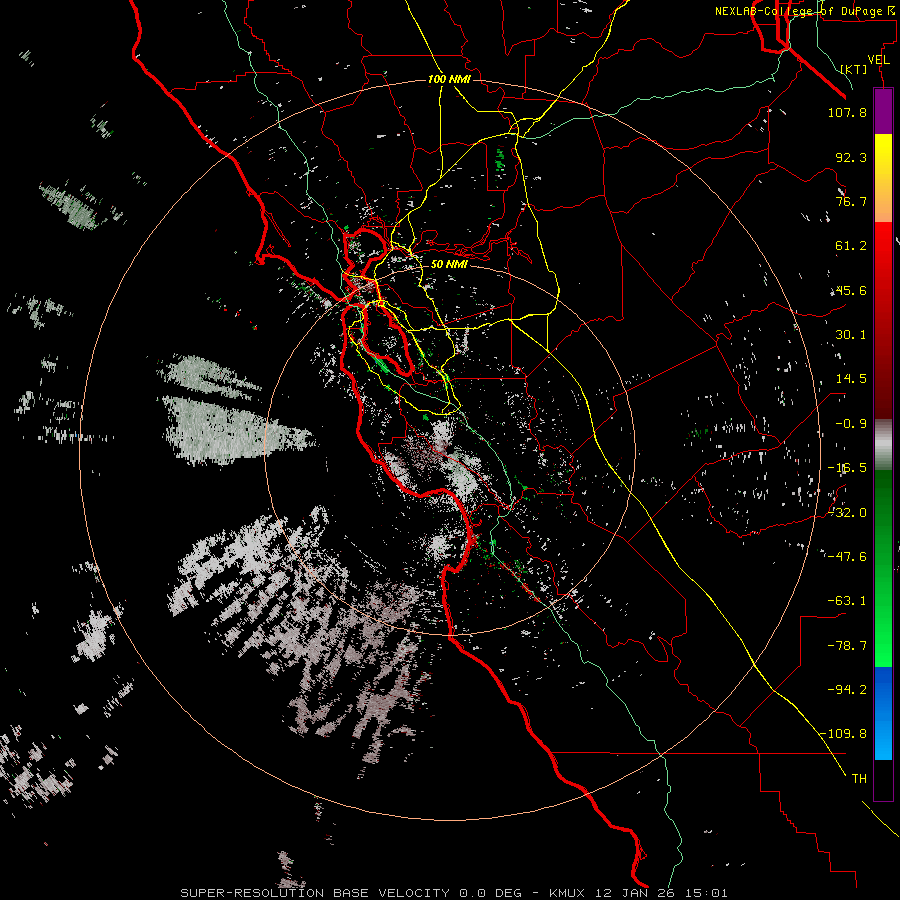The width and height of the screenshot is (900, 900).
Task: Select the -63.1 velocity scale value
Action: [x=847, y=601]
